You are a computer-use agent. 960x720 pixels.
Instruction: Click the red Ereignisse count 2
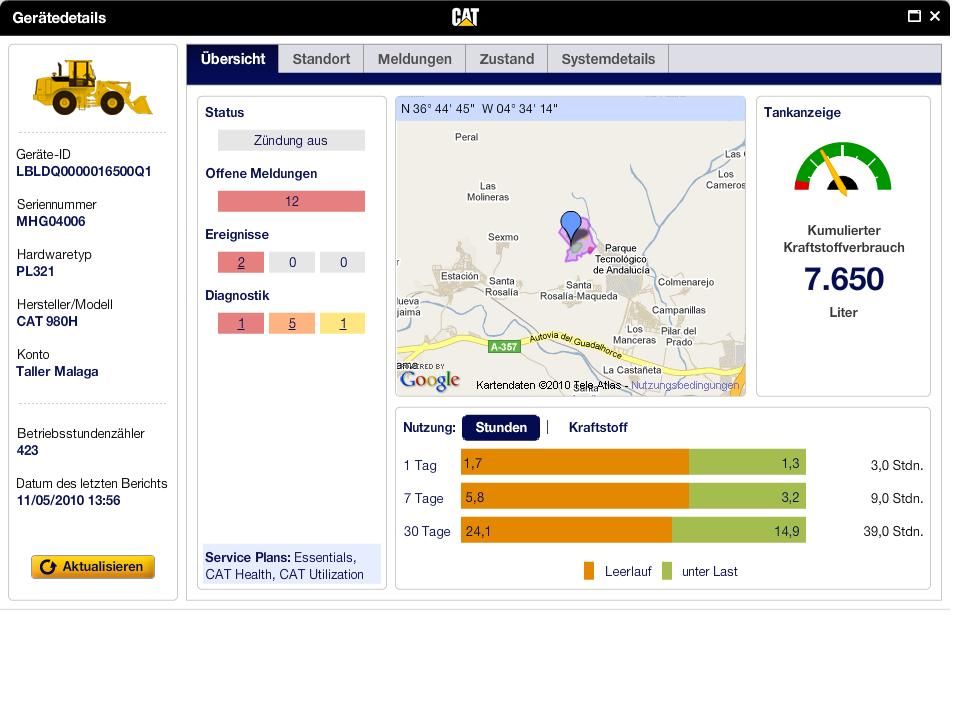241,262
